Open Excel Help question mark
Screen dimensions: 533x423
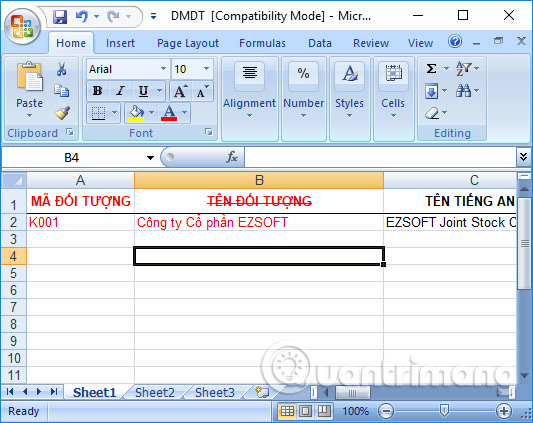coord(455,42)
